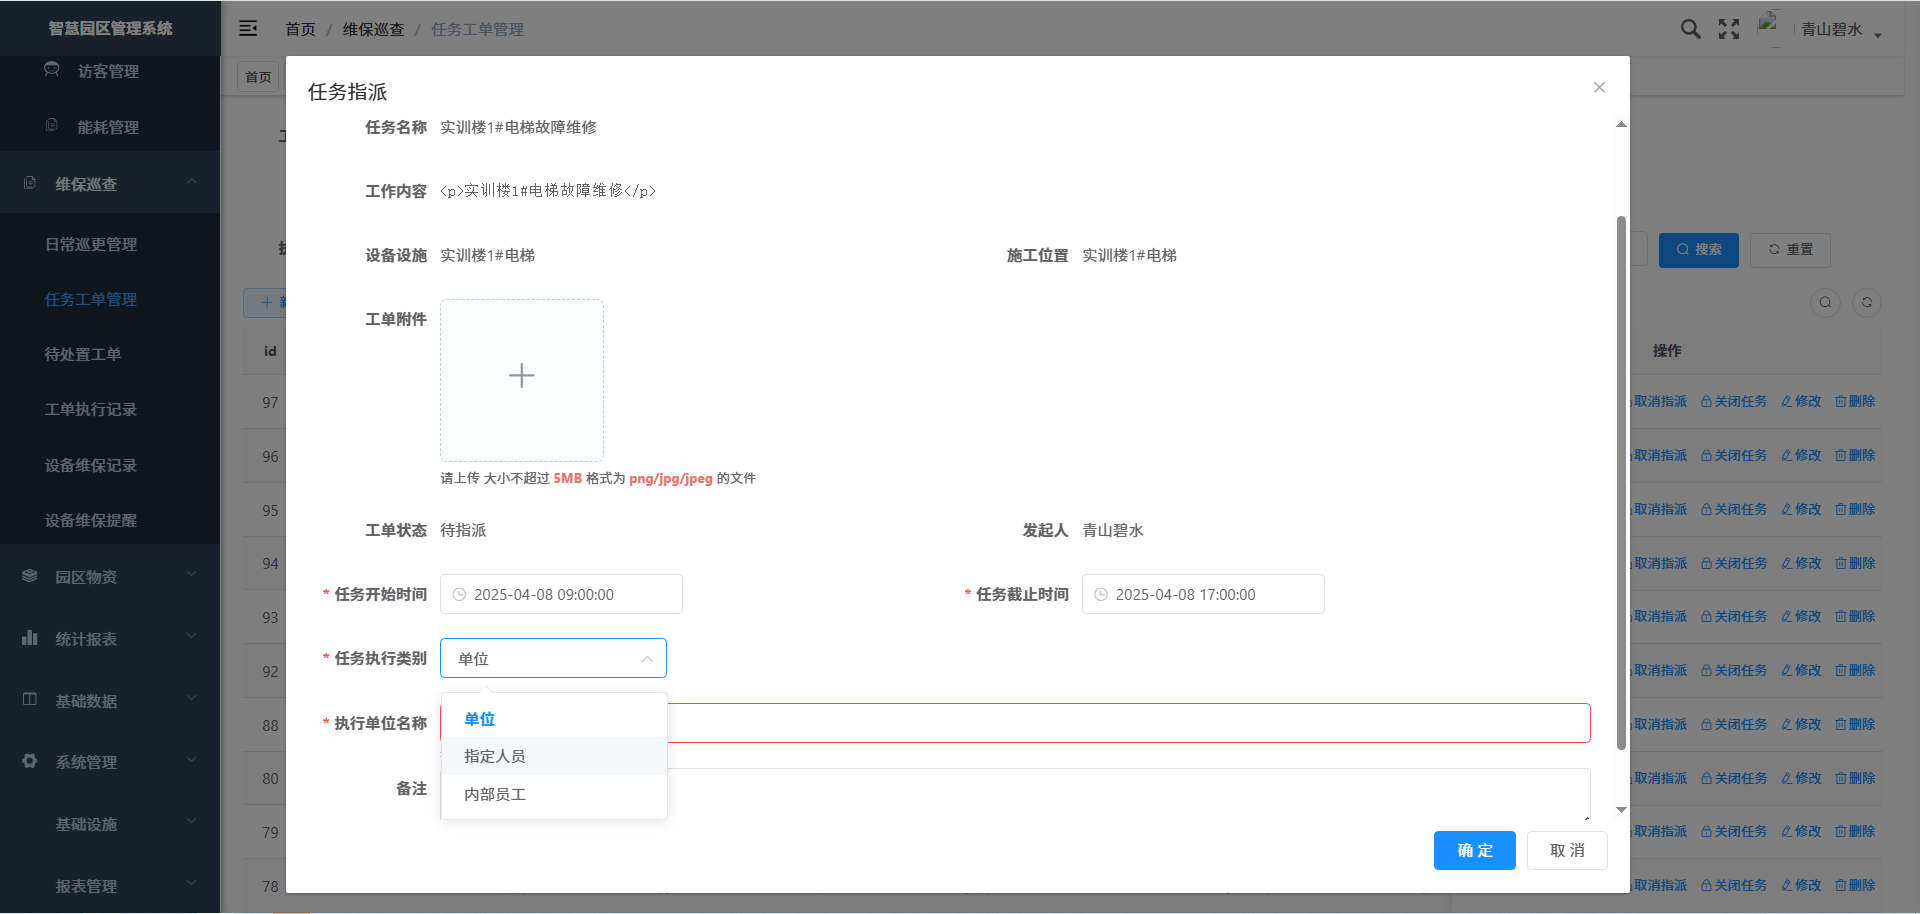Viewport: 1920px width, 914px height.
Task: Click the dialog vertical scrollbar
Action: 1621,480
